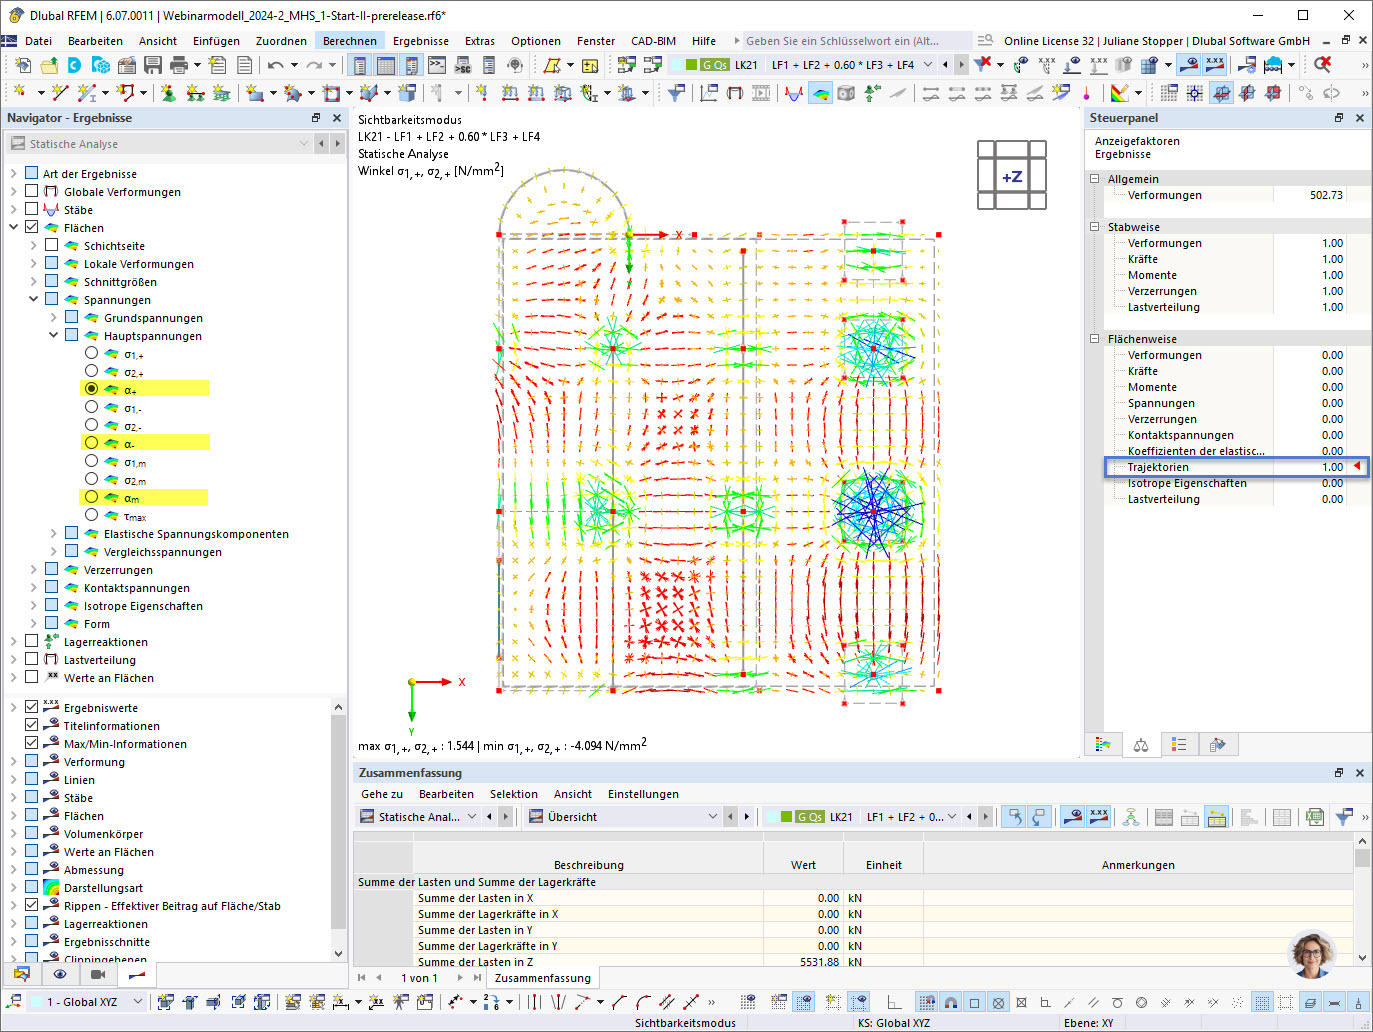Click the Einstellungen menu in Zusammenfassung
Image resolution: width=1373 pixels, height=1032 pixels.
643,794
